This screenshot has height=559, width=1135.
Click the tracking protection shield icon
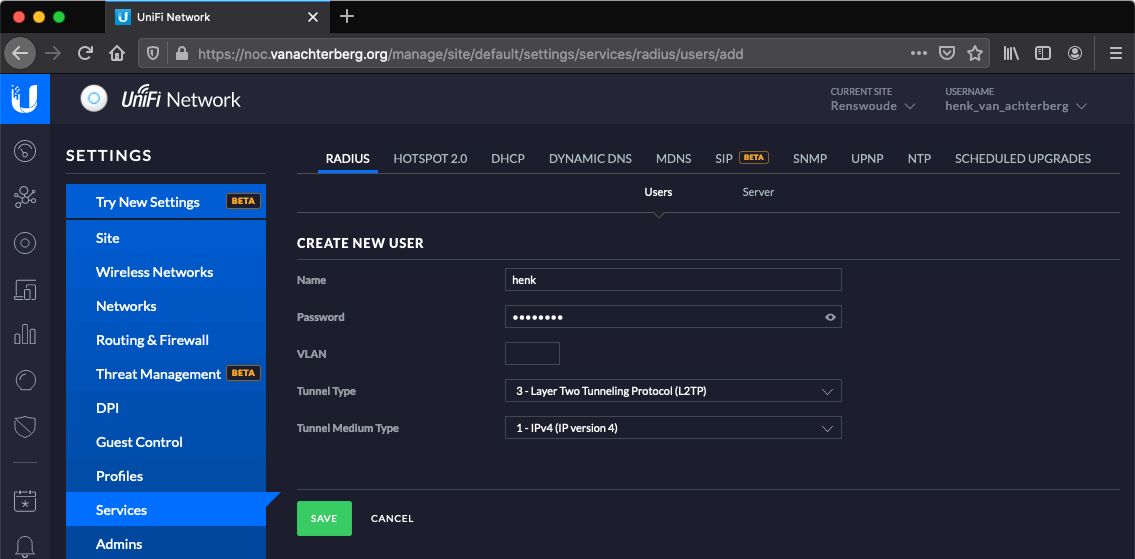click(153, 53)
